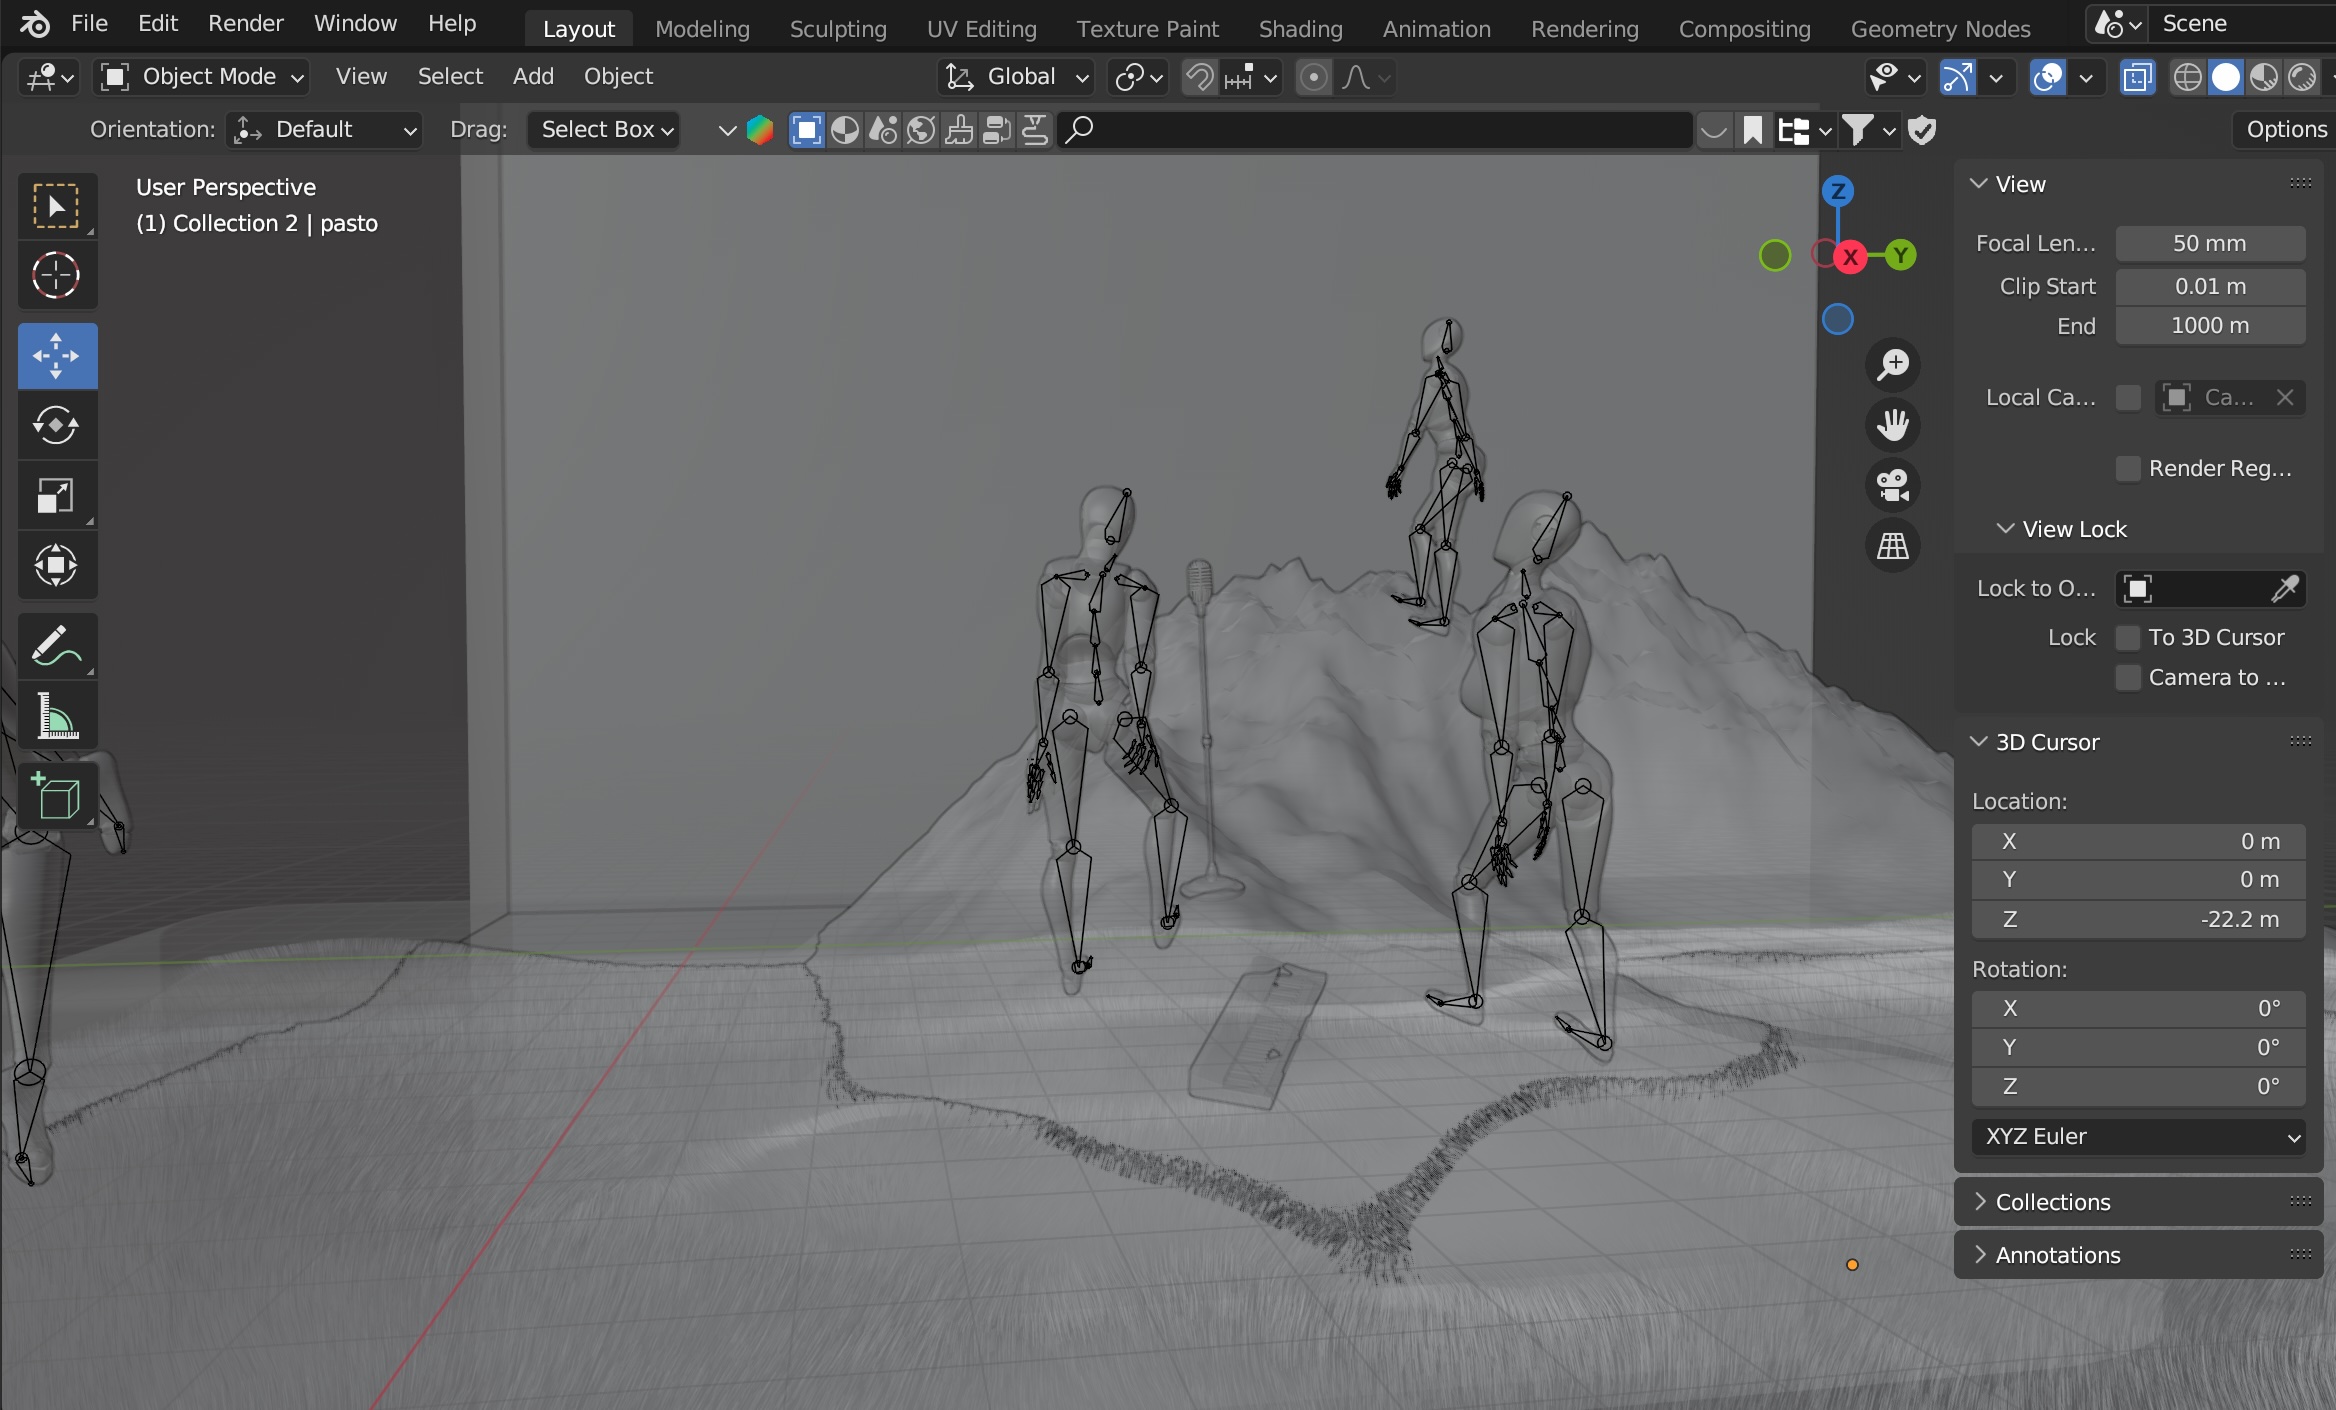Viewport: 2336px width, 1410px height.
Task: Select the Measure tool
Action: (56, 716)
